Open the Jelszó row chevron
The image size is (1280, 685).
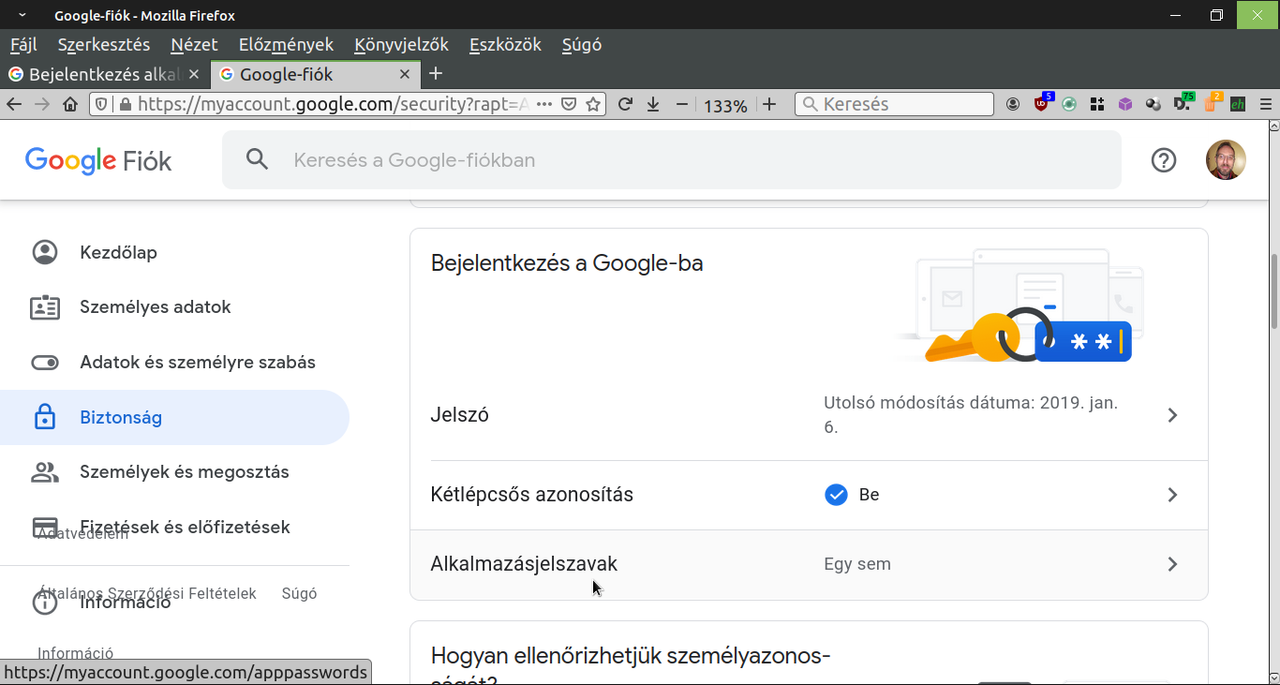point(1173,415)
